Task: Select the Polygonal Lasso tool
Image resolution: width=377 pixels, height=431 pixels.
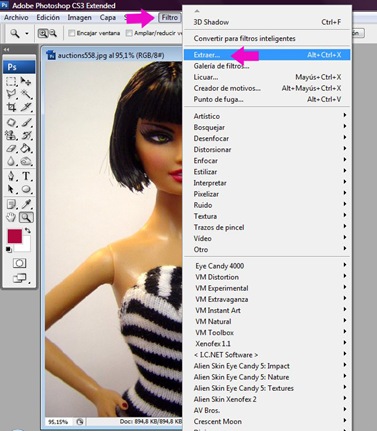Action: 11,94
